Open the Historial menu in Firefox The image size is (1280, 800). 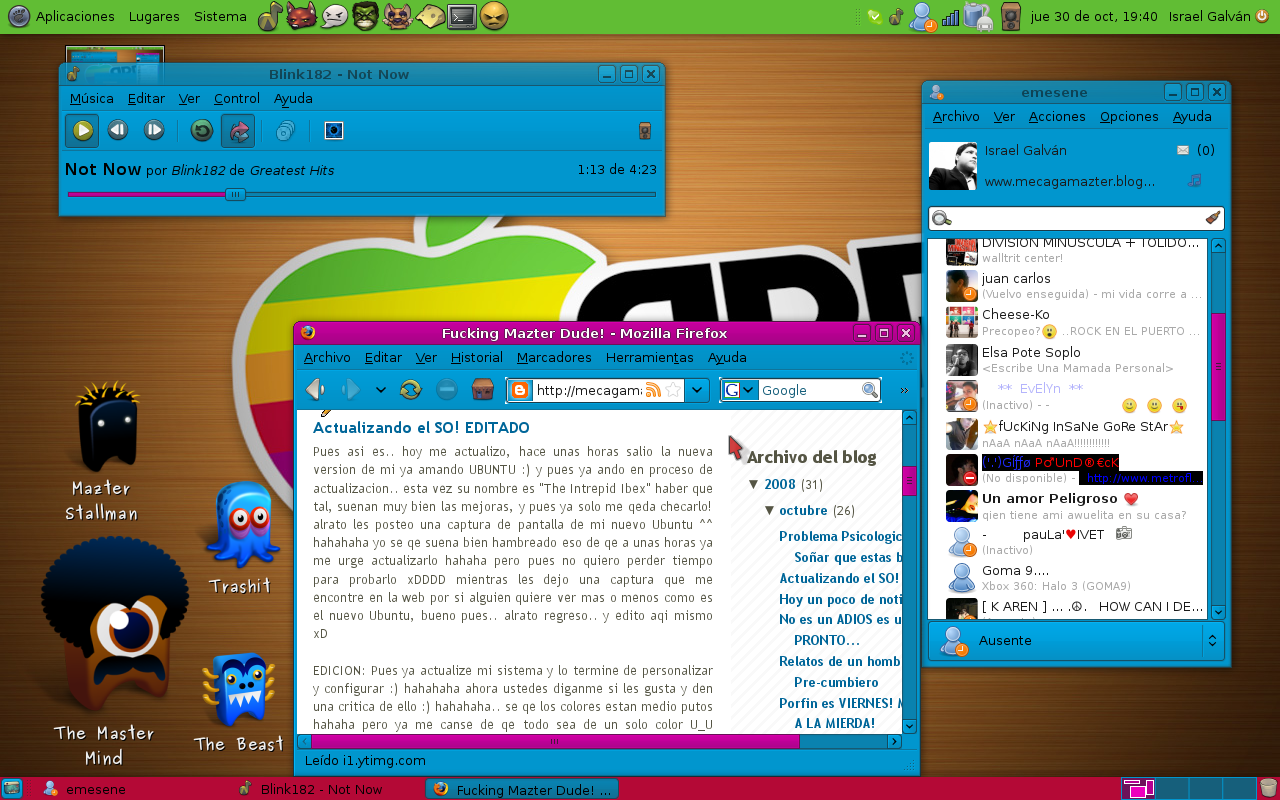477,357
